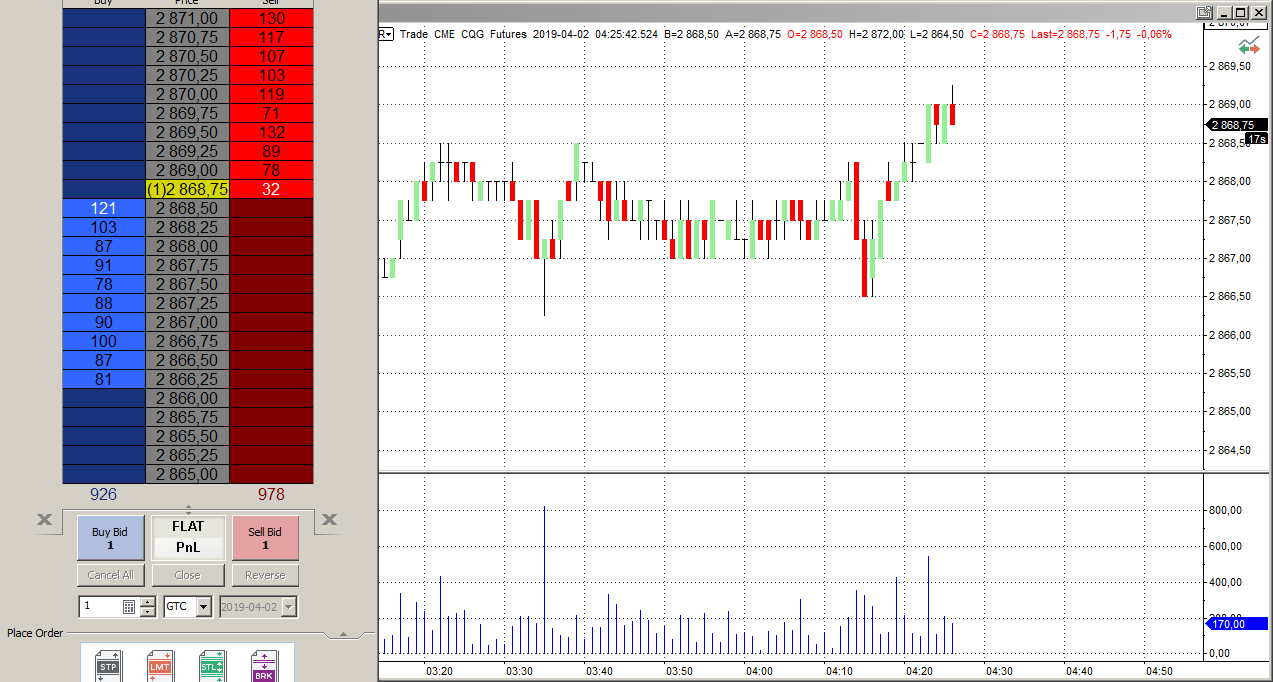This screenshot has width=1273, height=682.
Task: Click buy size 100 at 2 866,75
Action: 104,341
